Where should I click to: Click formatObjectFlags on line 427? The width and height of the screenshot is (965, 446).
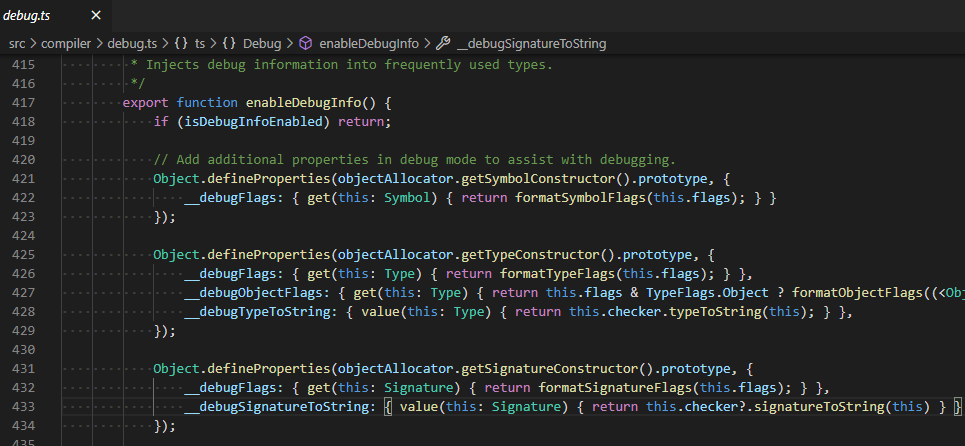tap(857, 293)
